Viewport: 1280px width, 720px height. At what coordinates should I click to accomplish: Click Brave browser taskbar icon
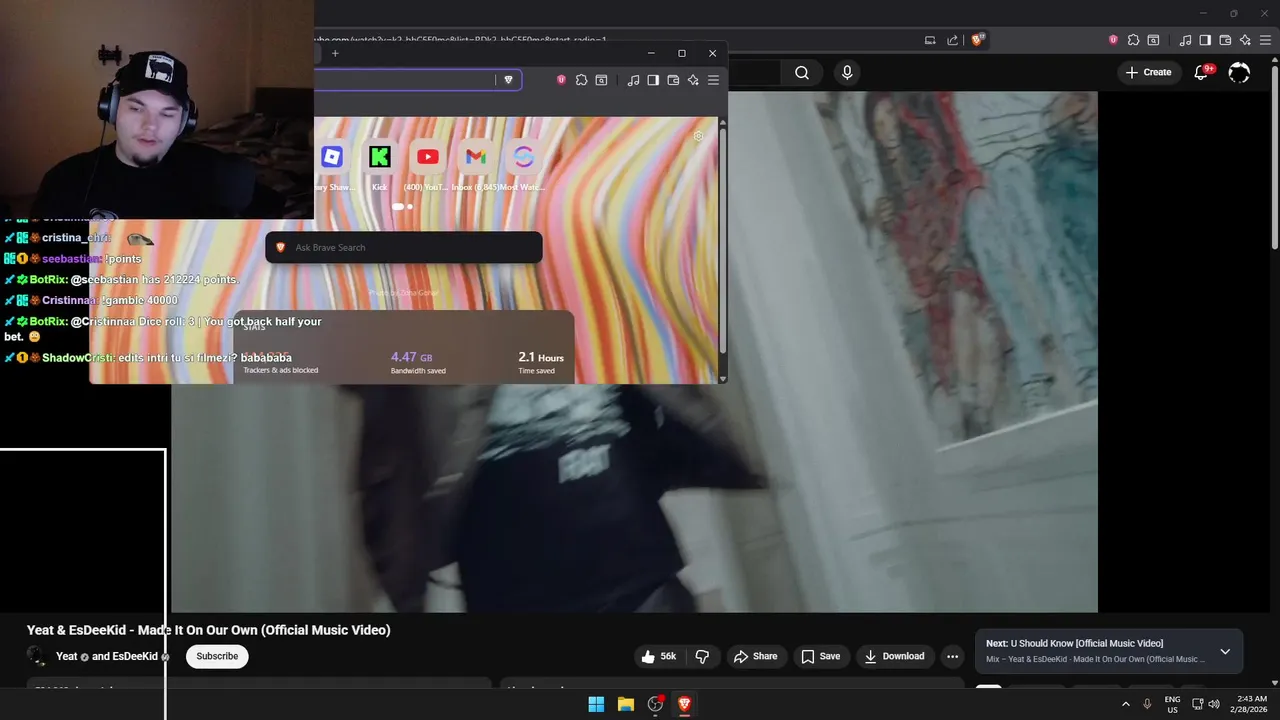tap(685, 704)
